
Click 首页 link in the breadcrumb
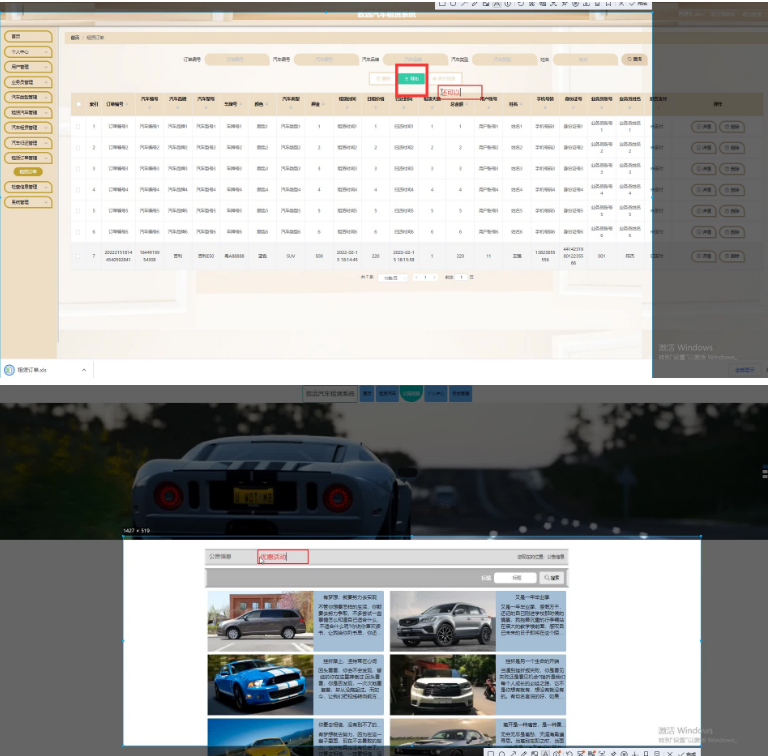(x=75, y=38)
